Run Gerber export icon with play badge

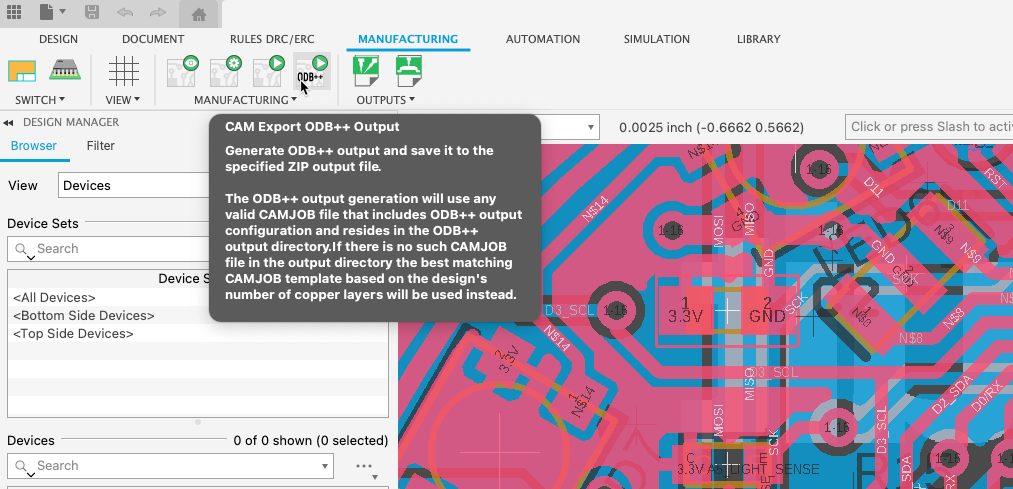269,71
